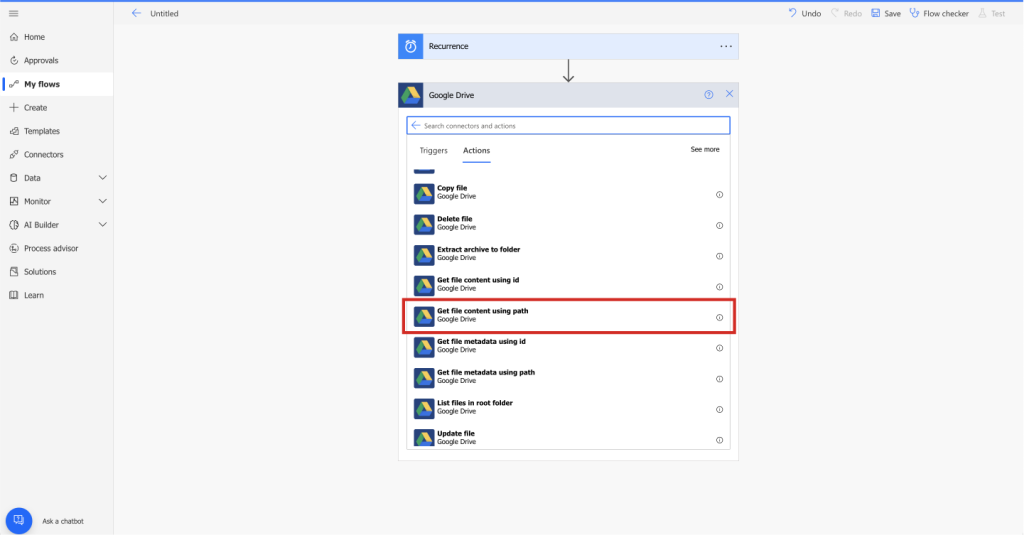Click Google Drive icon beside Update file

coord(424,438)
